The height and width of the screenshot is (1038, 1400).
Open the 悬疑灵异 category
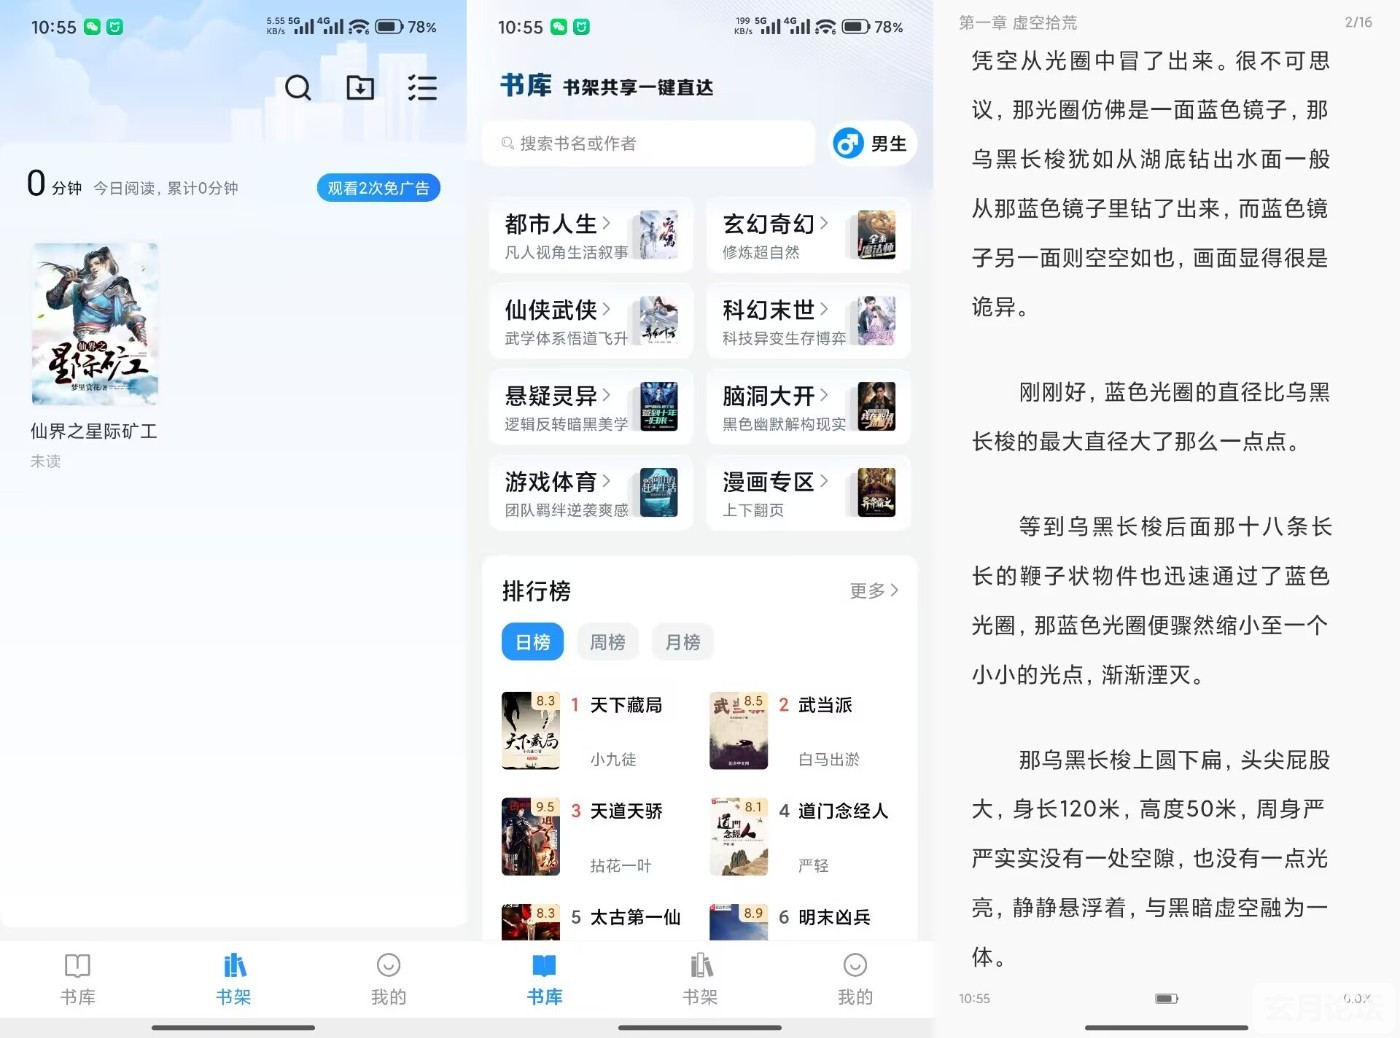[x=591, y=407]
